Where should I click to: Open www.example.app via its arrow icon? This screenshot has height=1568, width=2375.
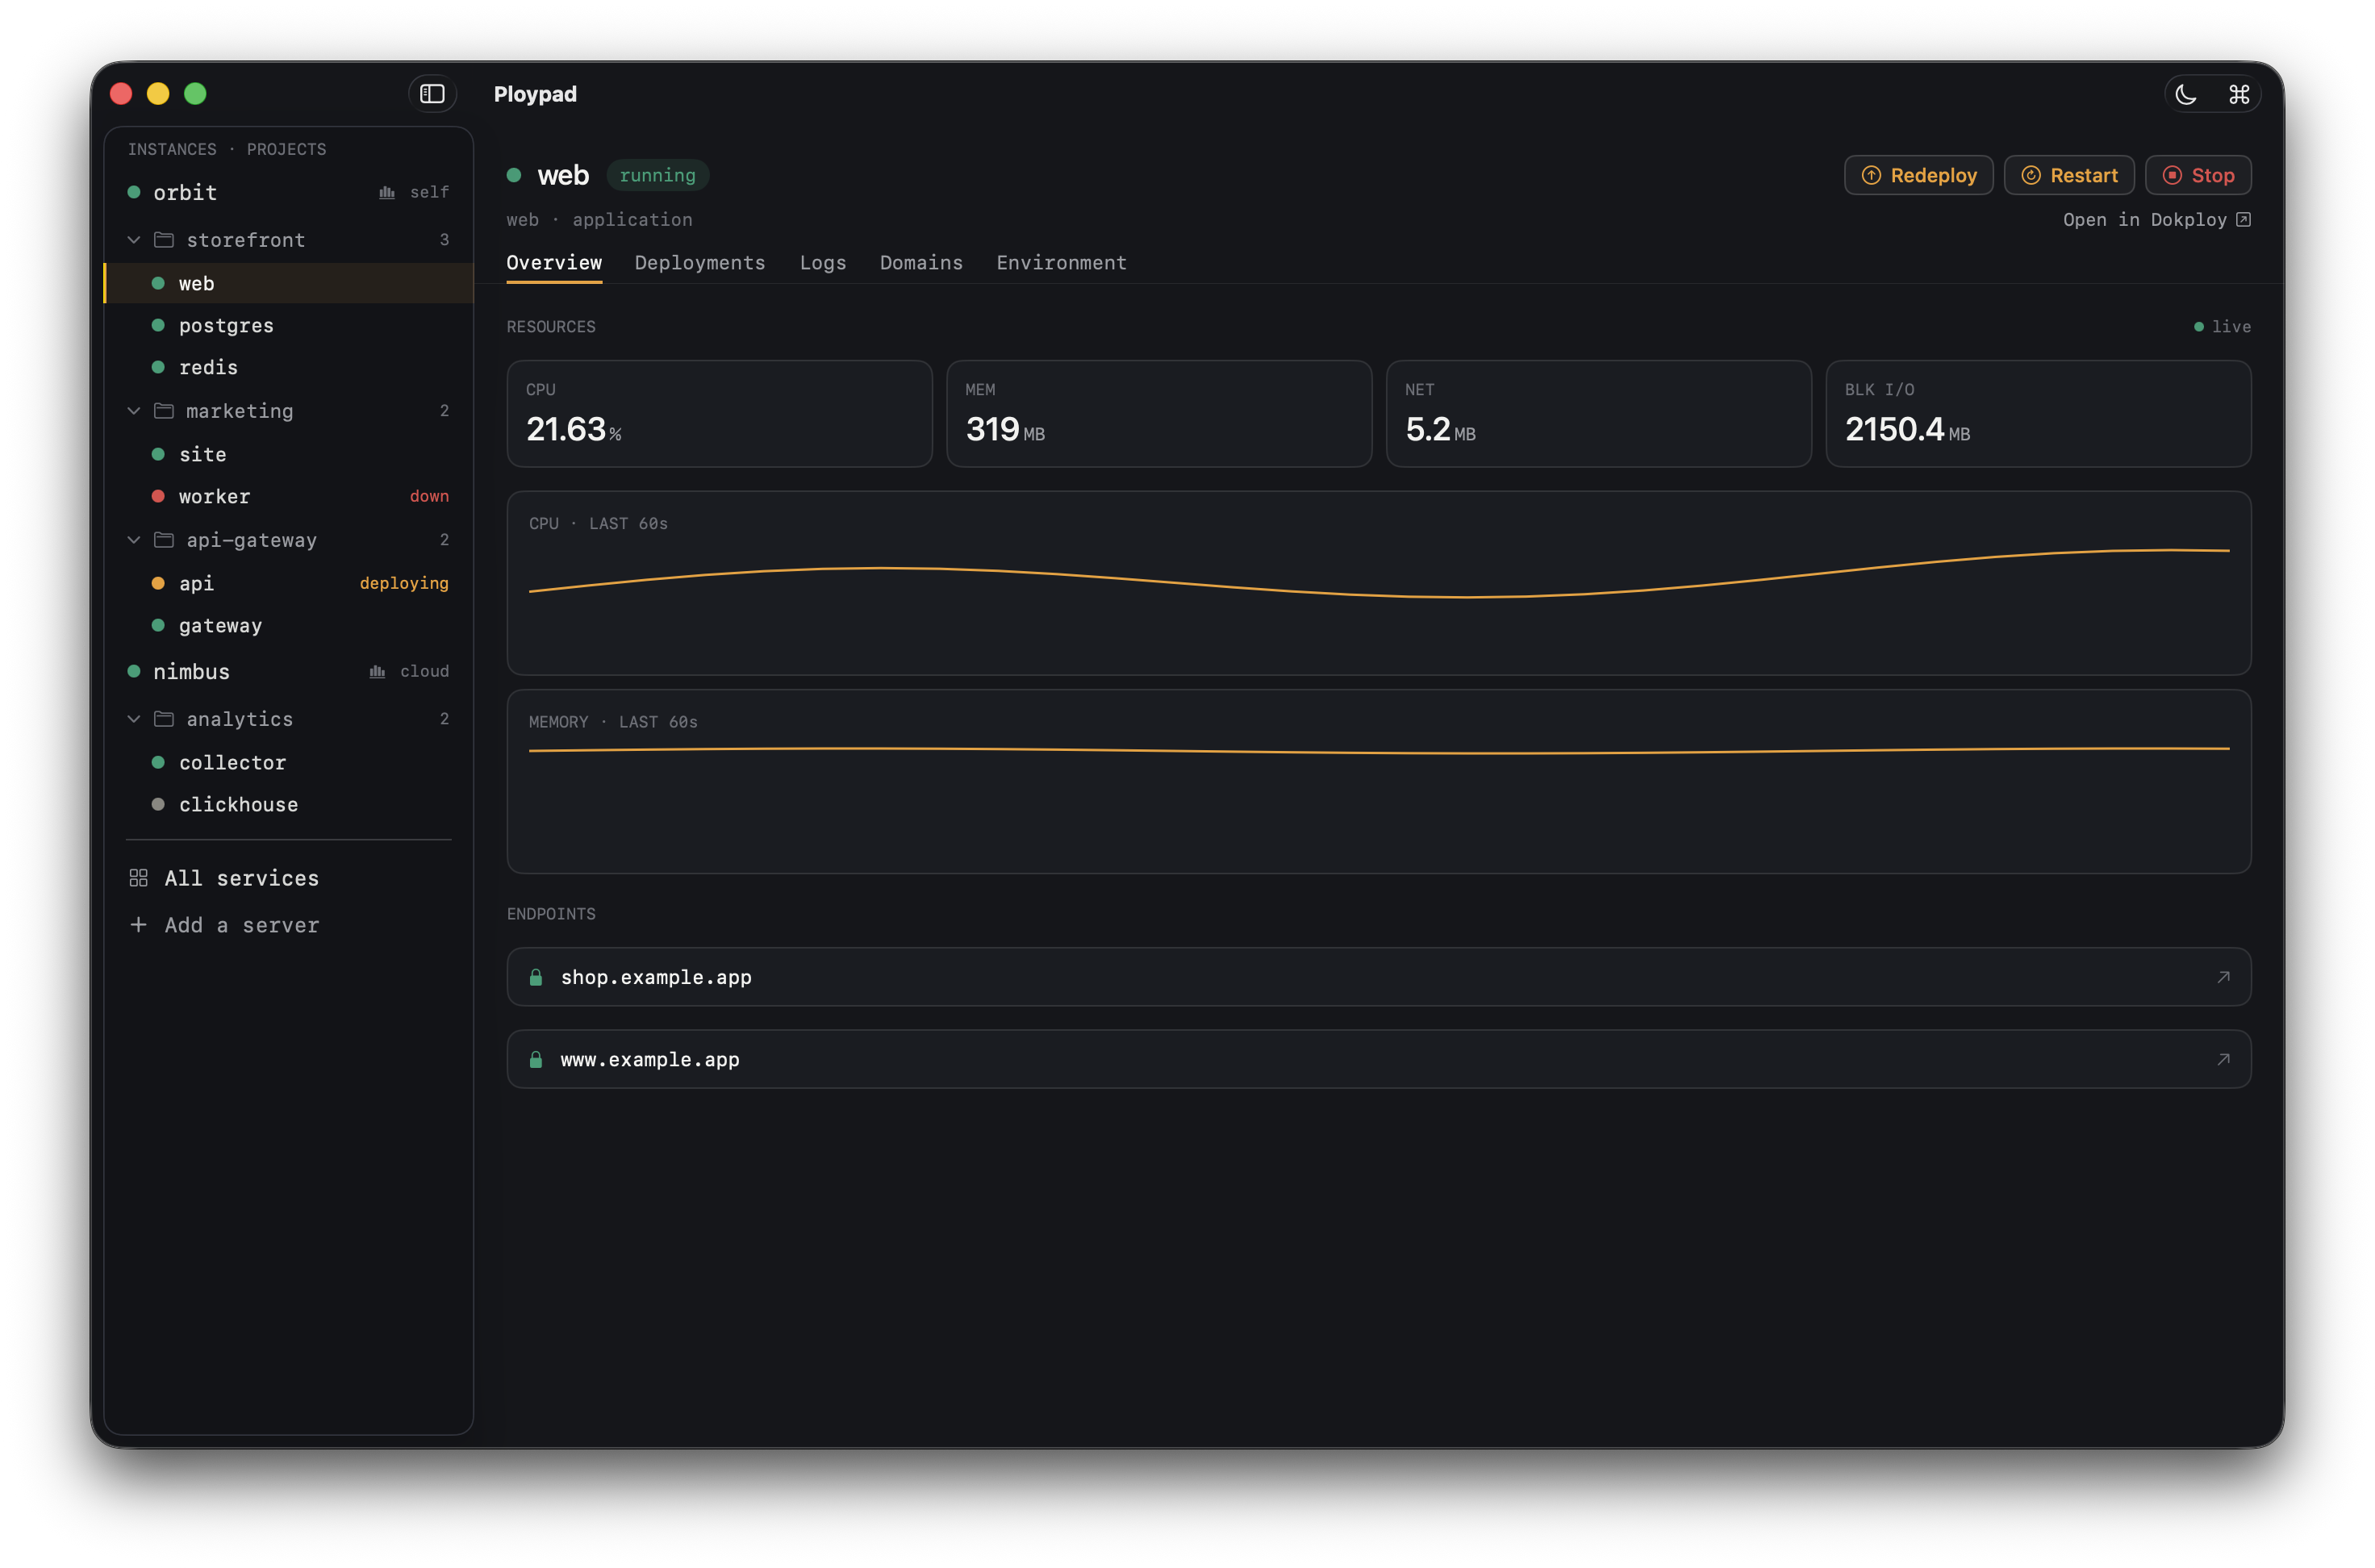click(x=2223, y=1059)
